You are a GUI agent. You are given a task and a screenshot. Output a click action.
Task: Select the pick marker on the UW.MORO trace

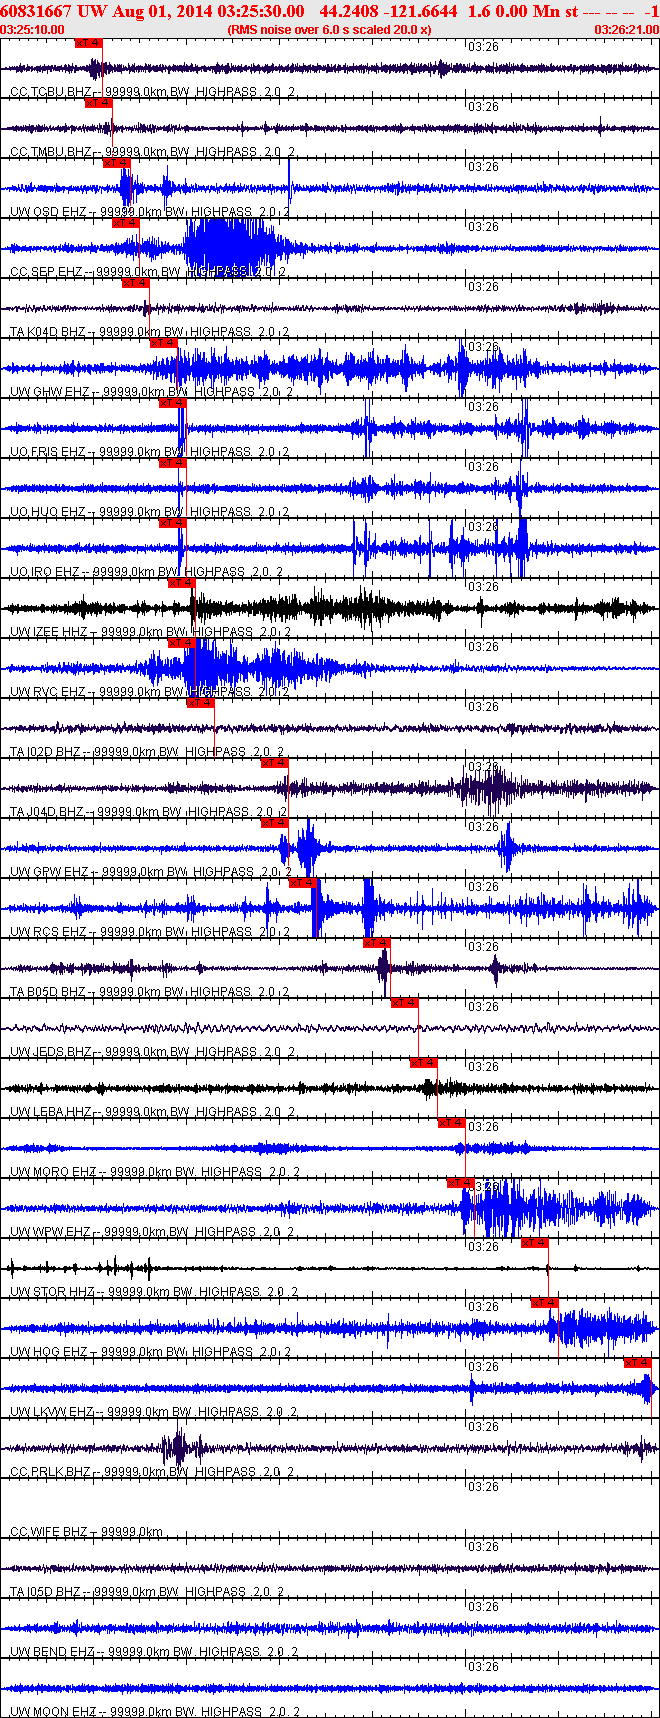coord(451,1123)
